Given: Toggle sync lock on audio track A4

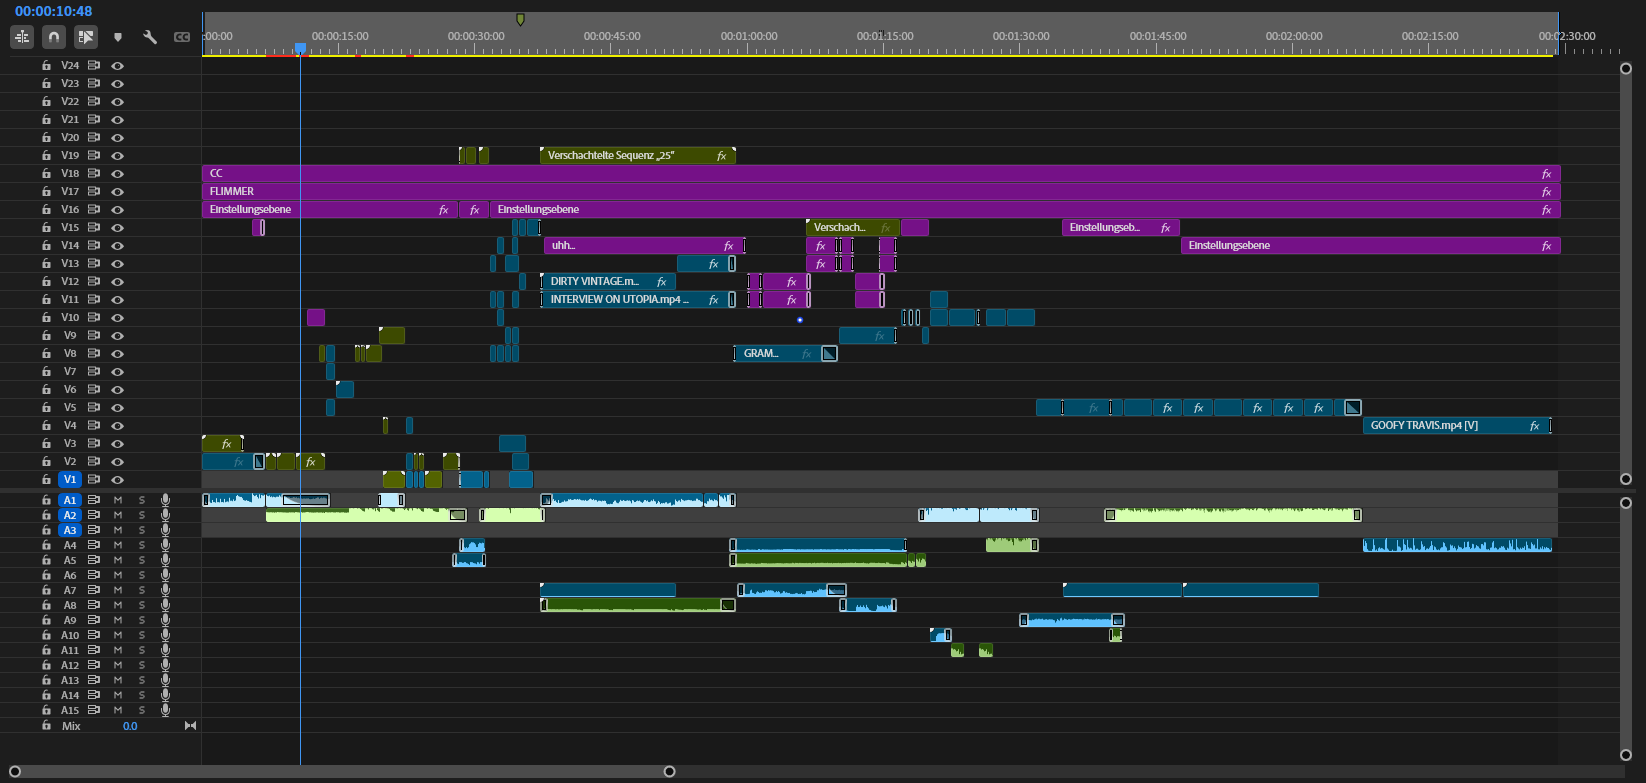Looking at the screenshot, I should pos(94,545).
